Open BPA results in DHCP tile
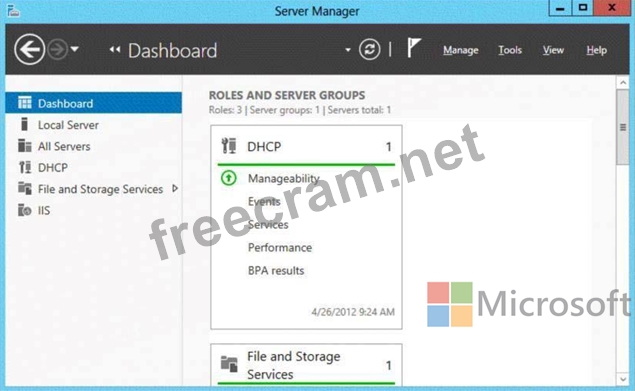Screen dimensions: 635x391 (276, 271)
